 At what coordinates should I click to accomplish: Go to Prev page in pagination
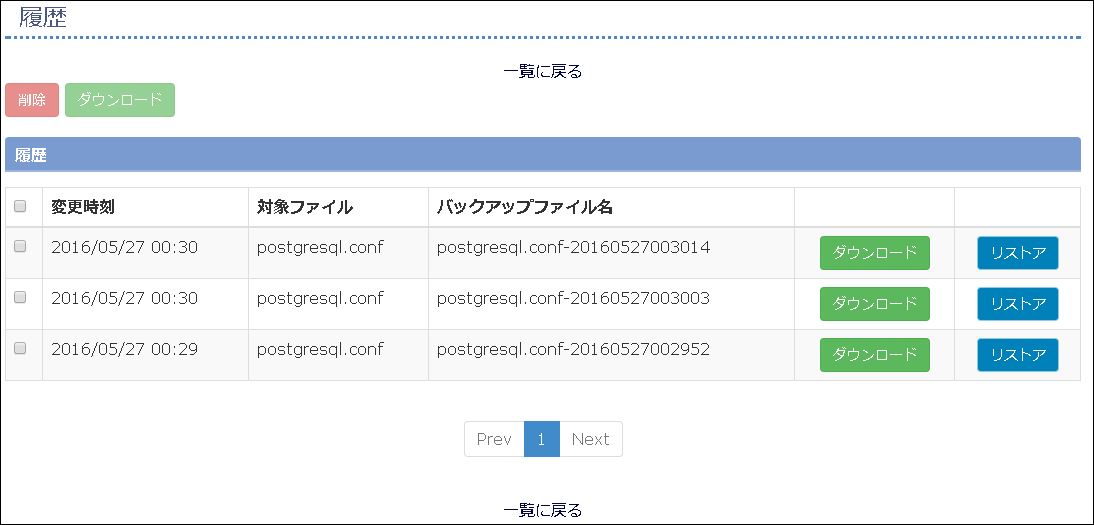coord(494,439)
